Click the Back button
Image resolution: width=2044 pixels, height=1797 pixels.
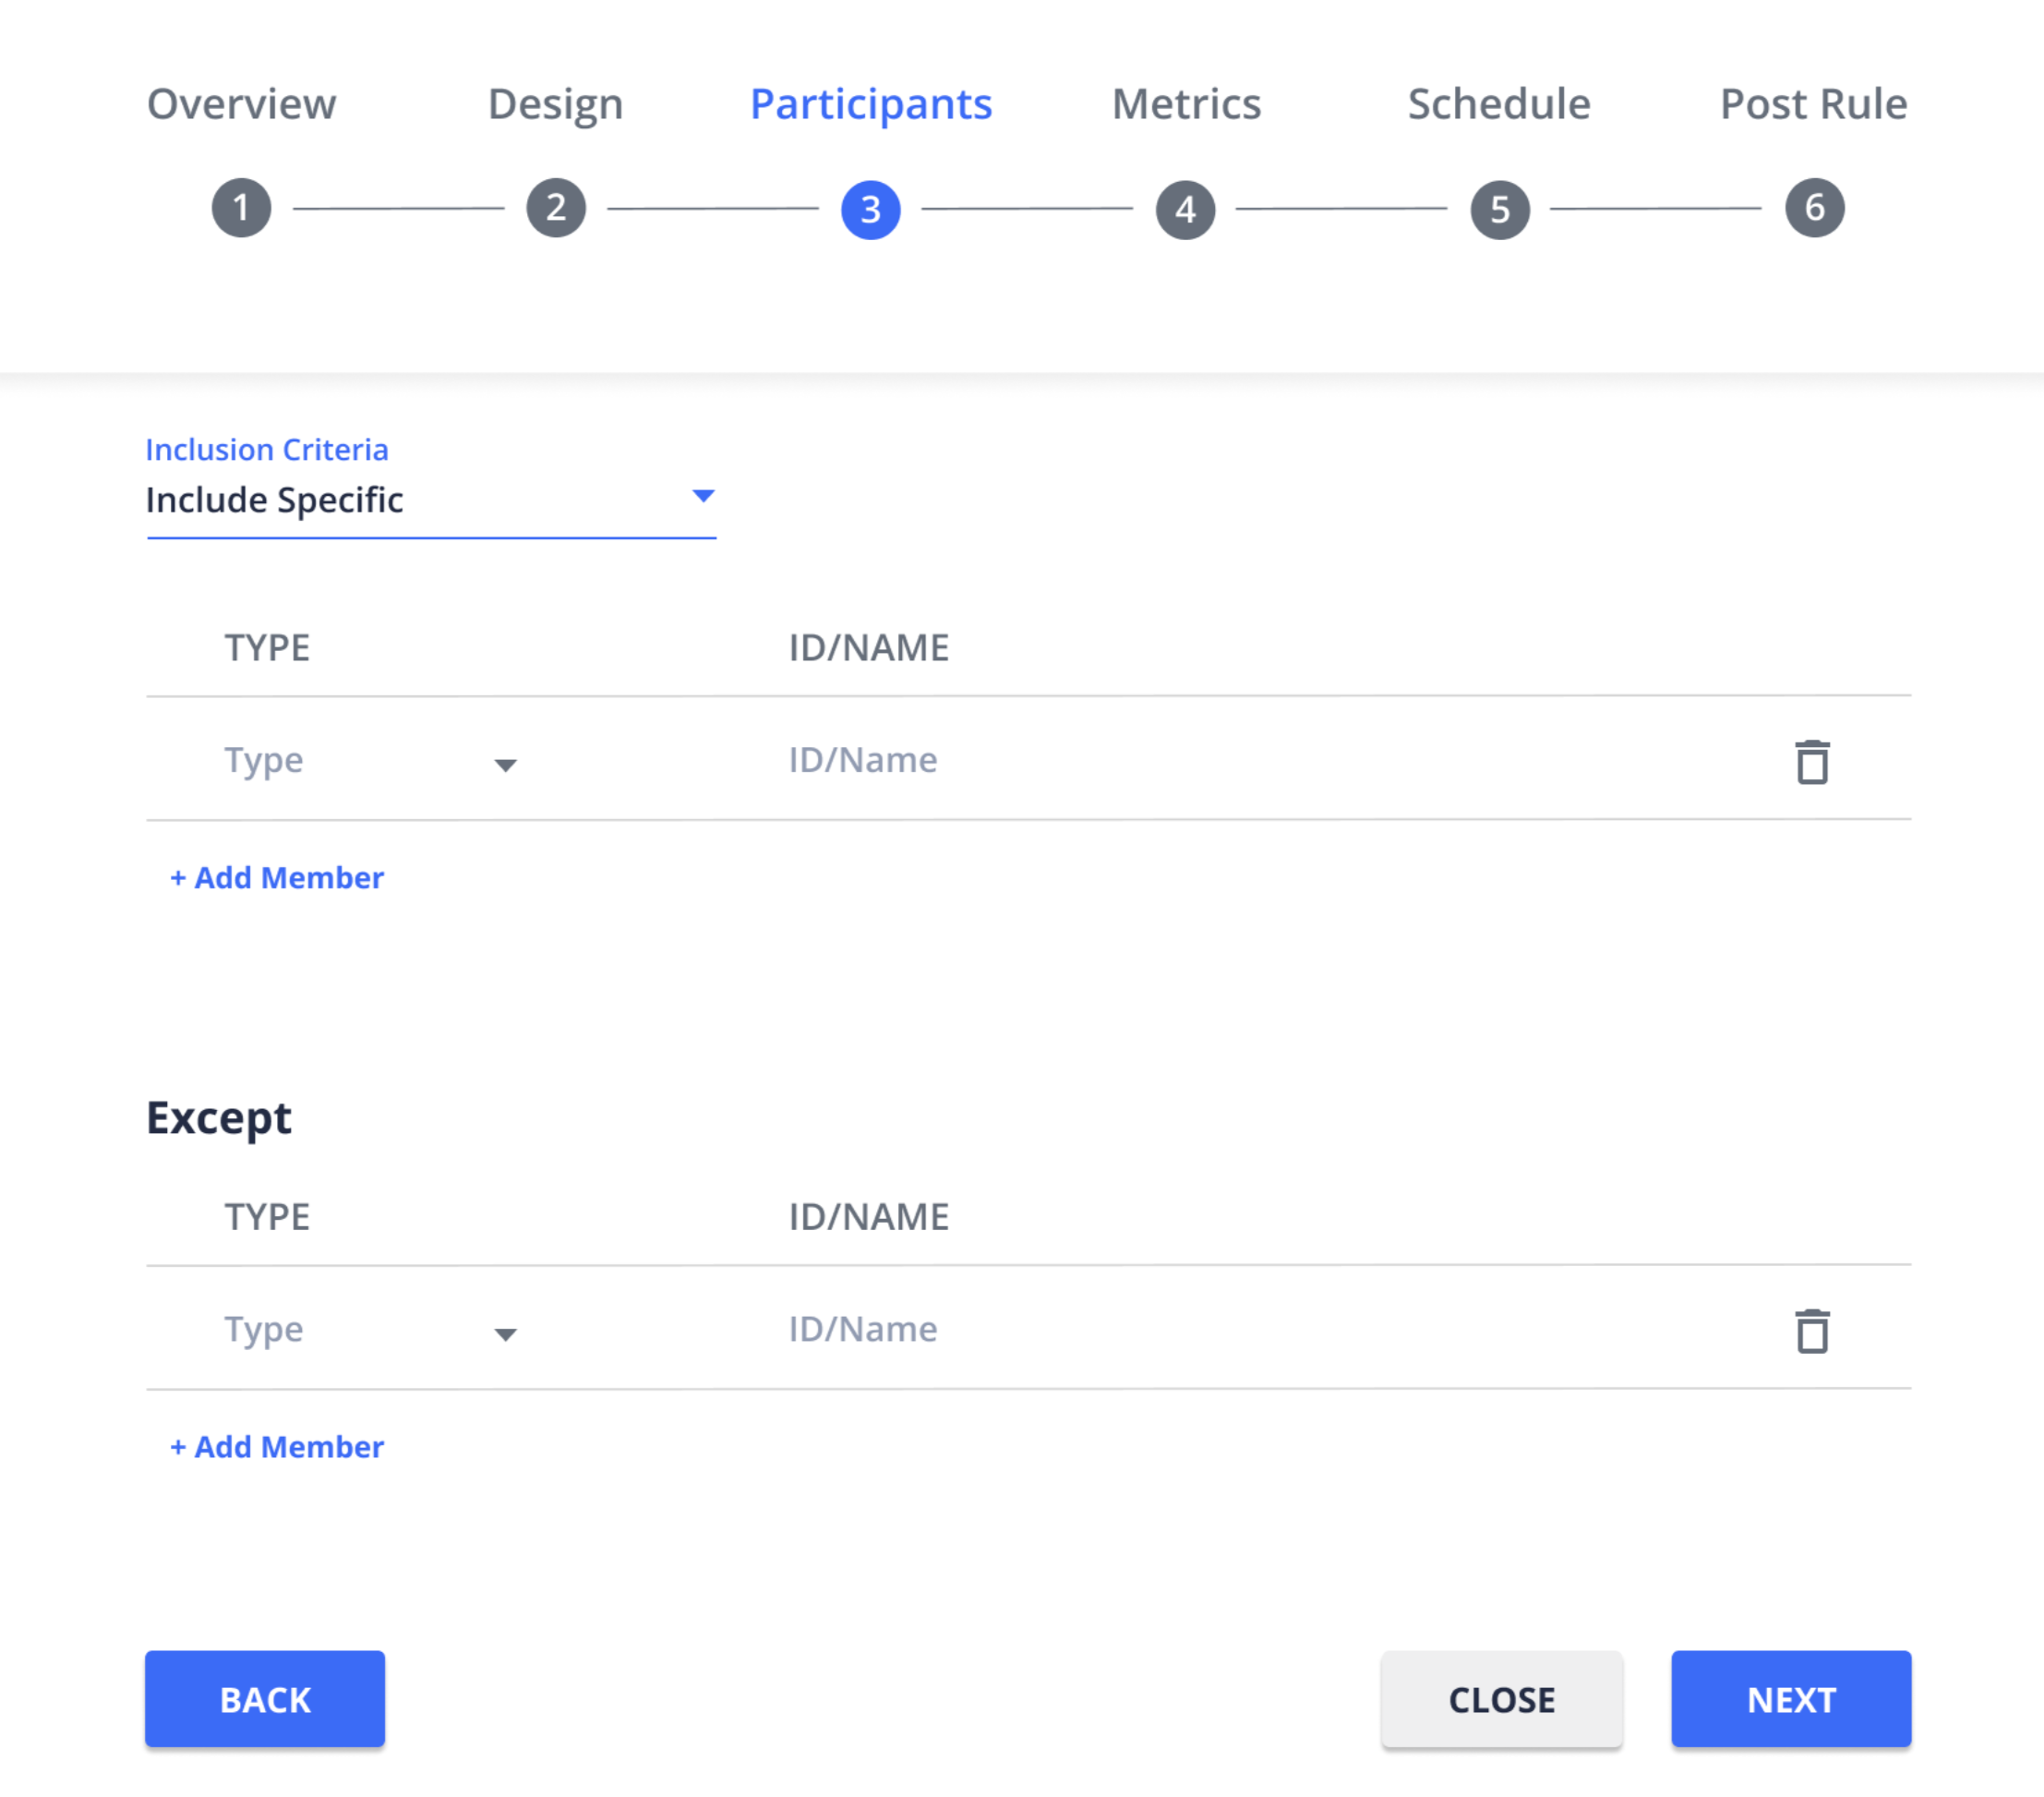(264, 1699)
